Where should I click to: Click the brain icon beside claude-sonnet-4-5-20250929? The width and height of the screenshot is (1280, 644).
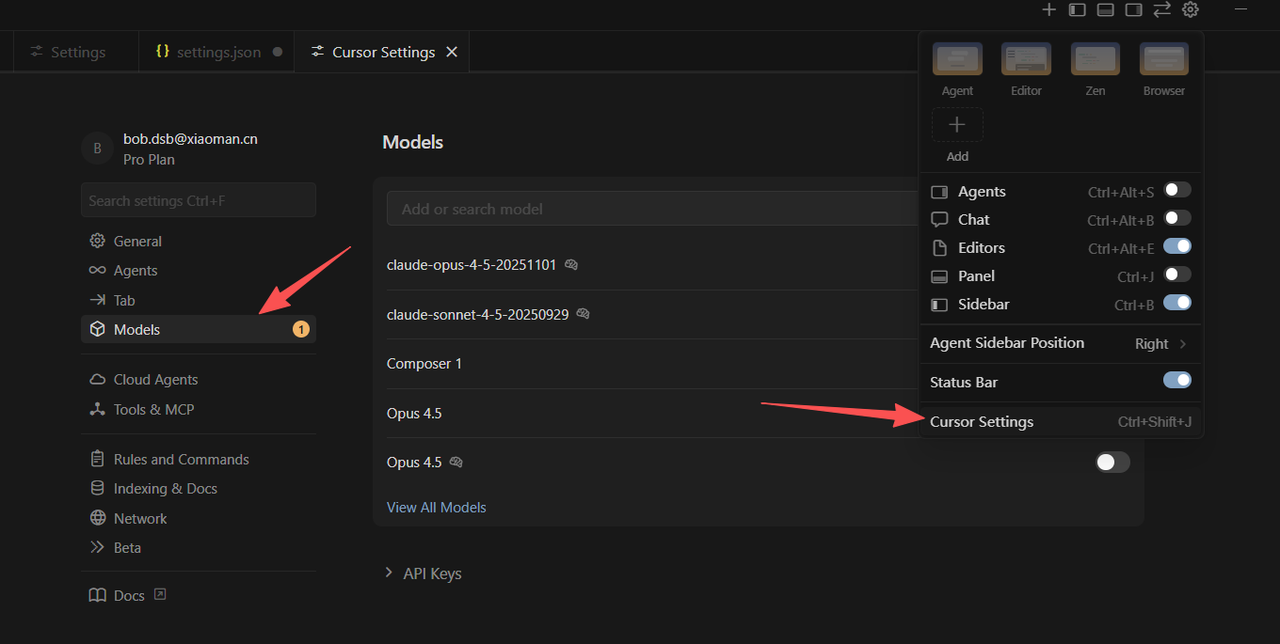click(583, 314)
